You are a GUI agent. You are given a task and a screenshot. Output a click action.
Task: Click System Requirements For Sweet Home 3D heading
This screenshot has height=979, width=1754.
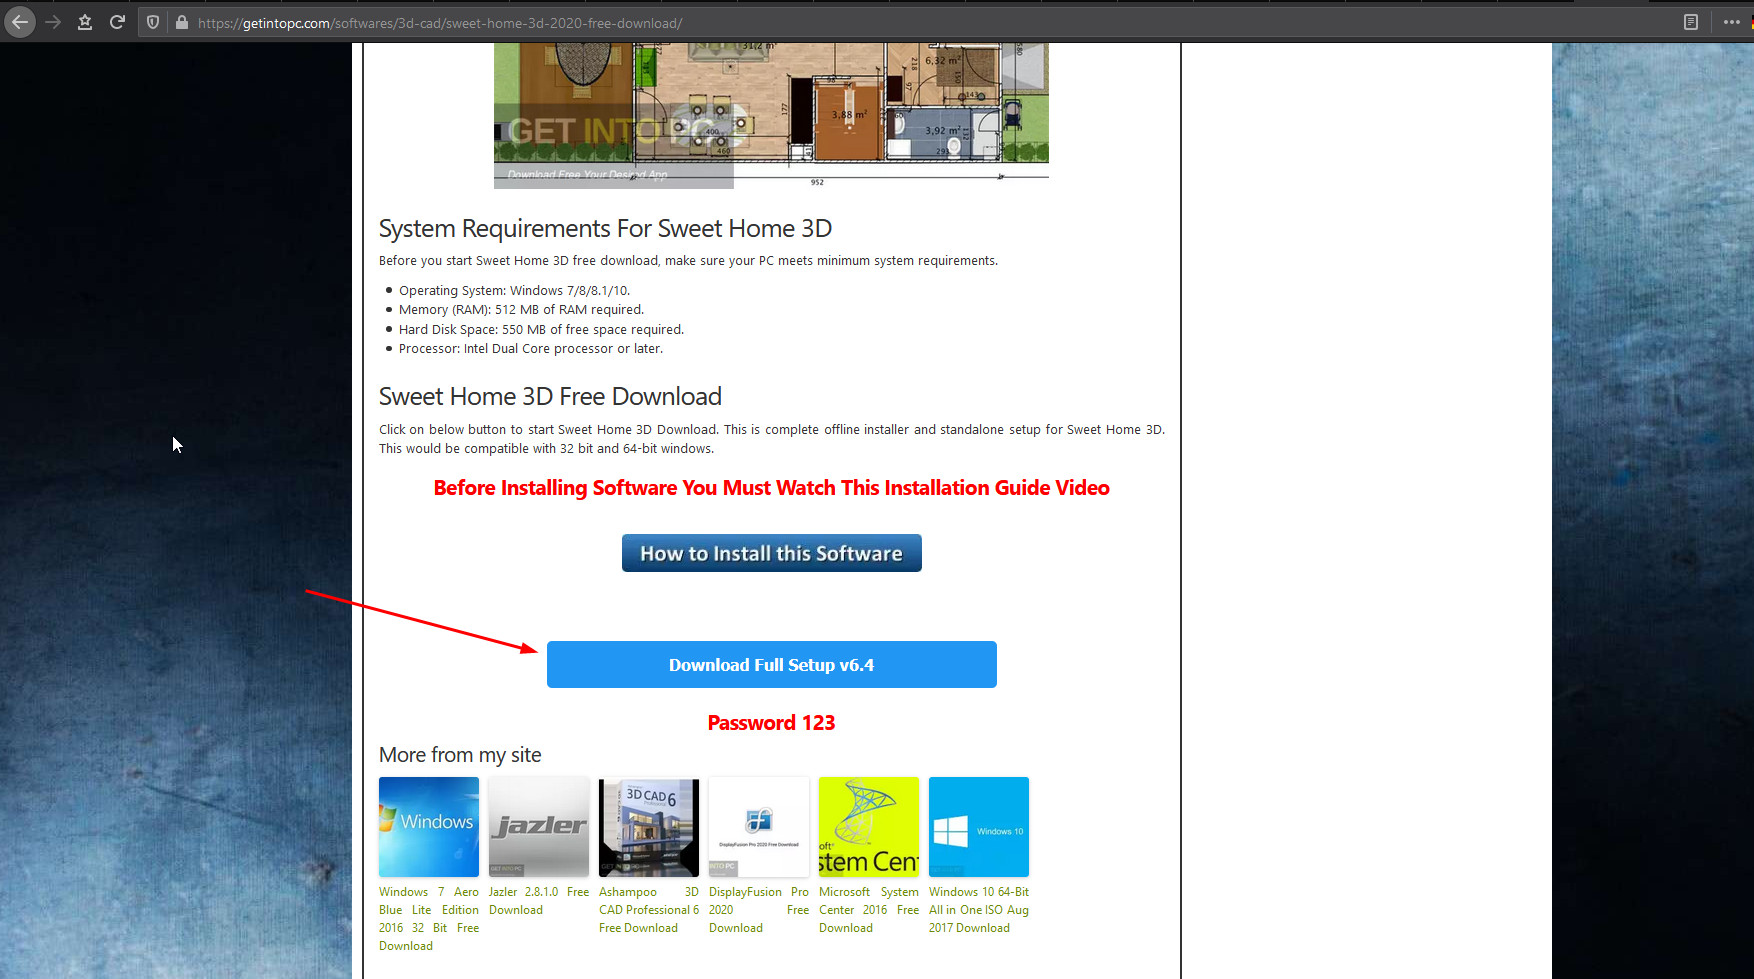pyautogui.click(x=605, y=229)
